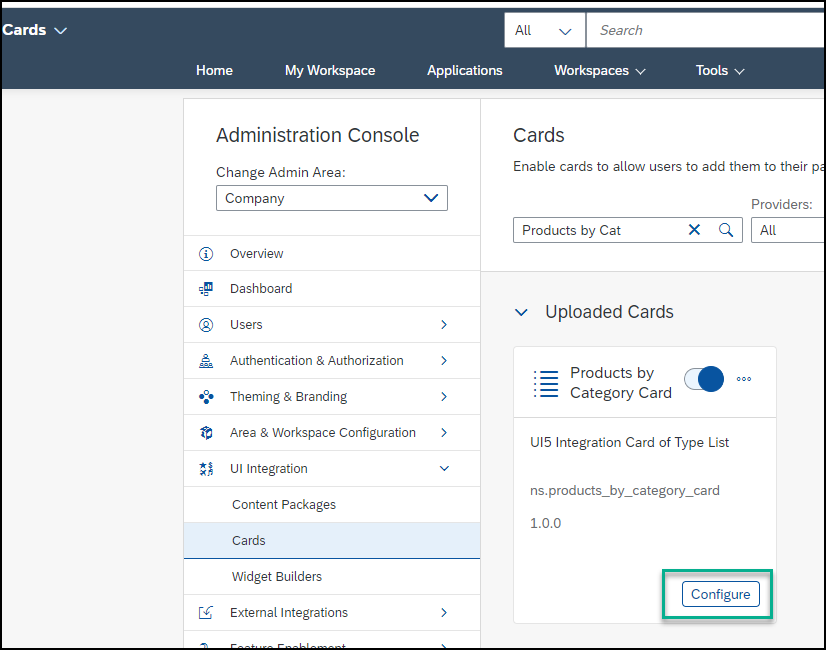Click the Users person icon
Viewport: 826px width, 650px height.
[x=206, y=325]
